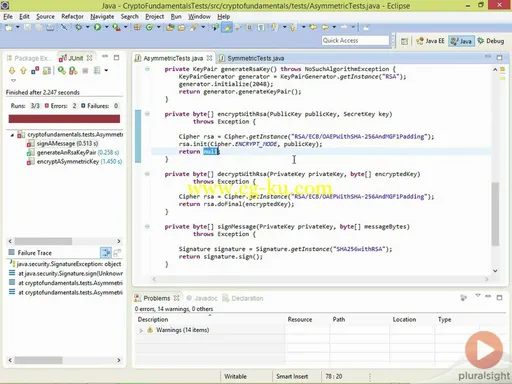512x384 pixels.
Task: Click the Debug bug toolbar icon
Action: pos(78,27)
